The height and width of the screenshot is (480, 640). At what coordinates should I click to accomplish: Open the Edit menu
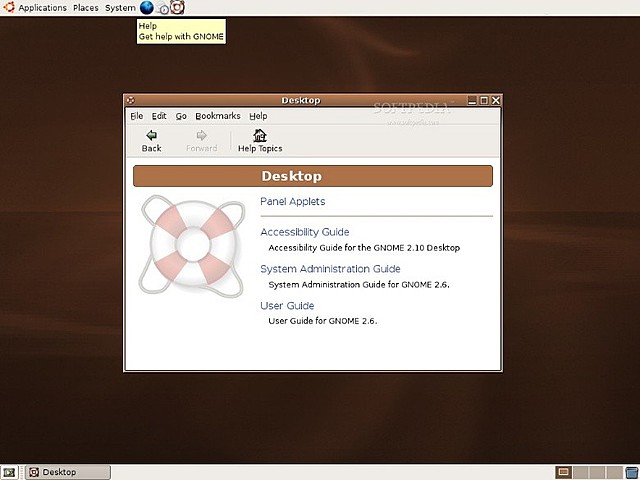coord(159,116)
